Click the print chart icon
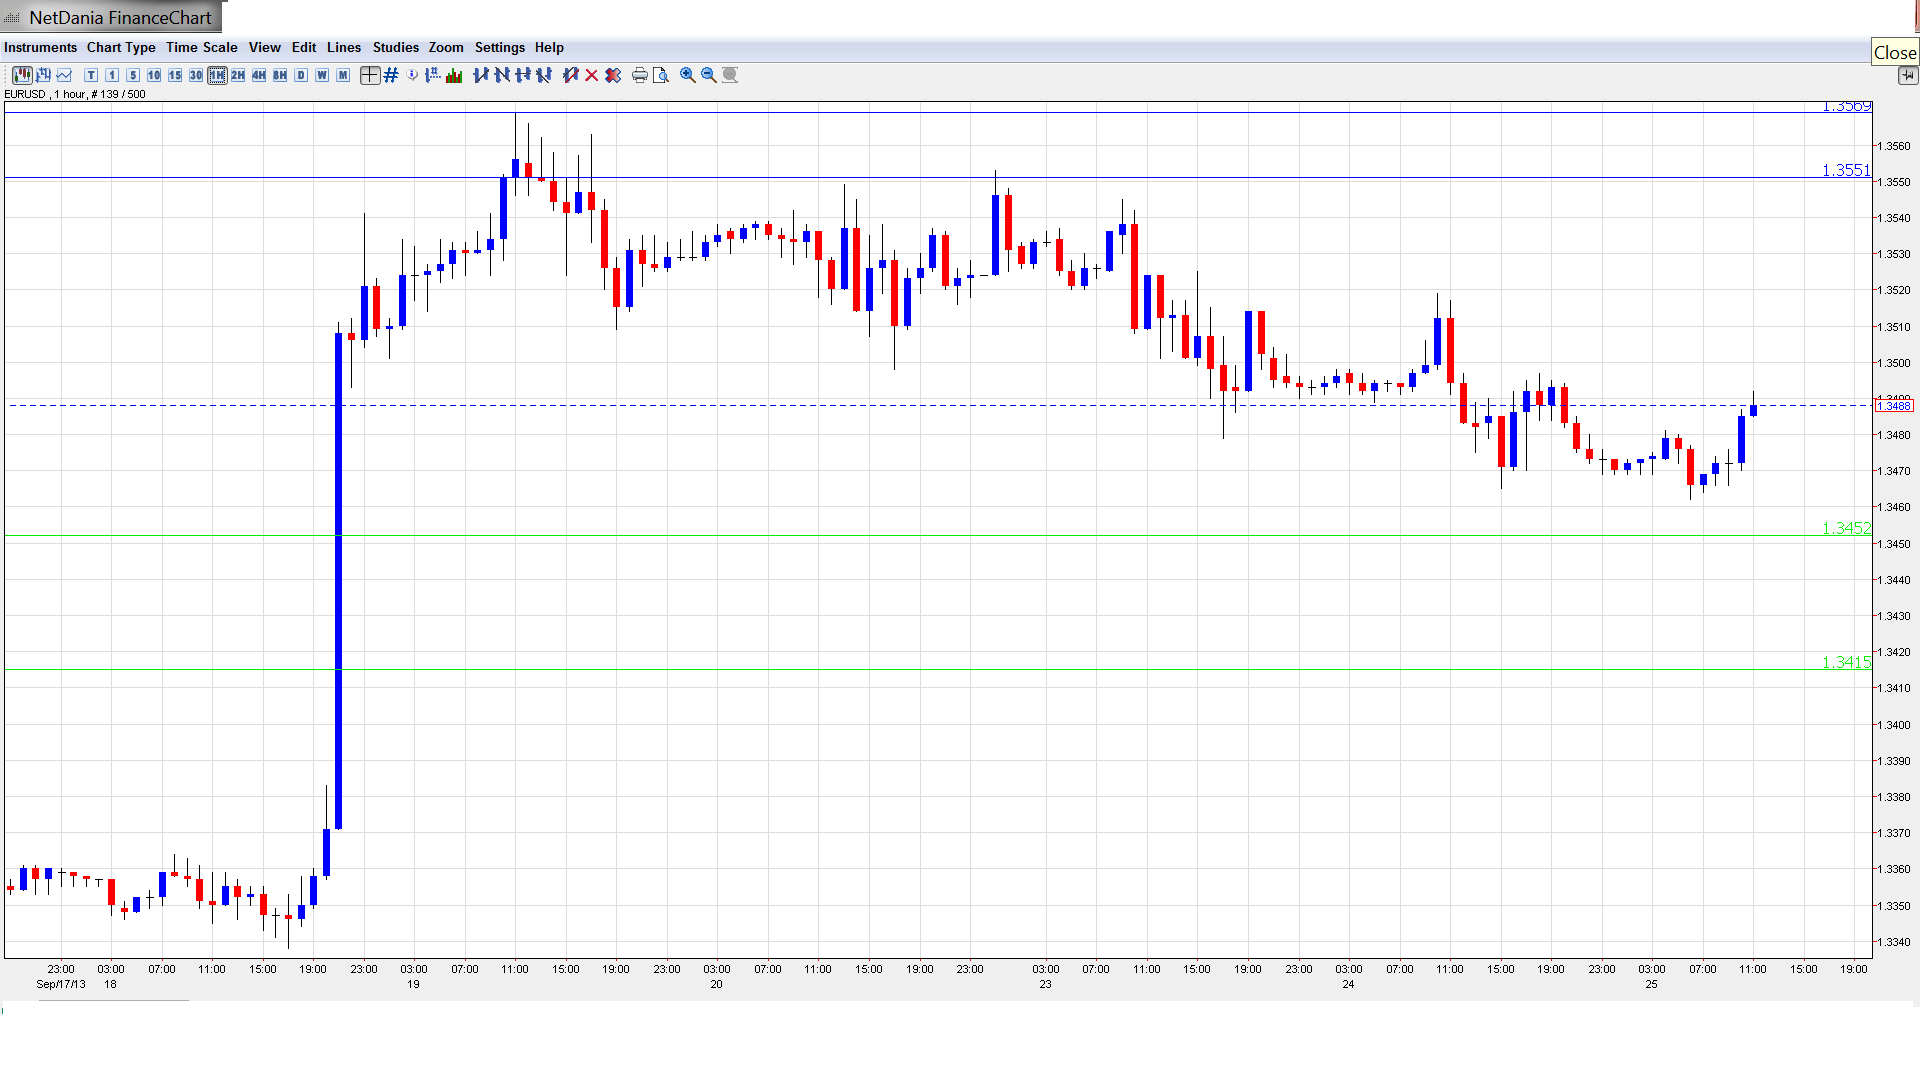Screen dimensions: 1920x1080 coord(640,75)
